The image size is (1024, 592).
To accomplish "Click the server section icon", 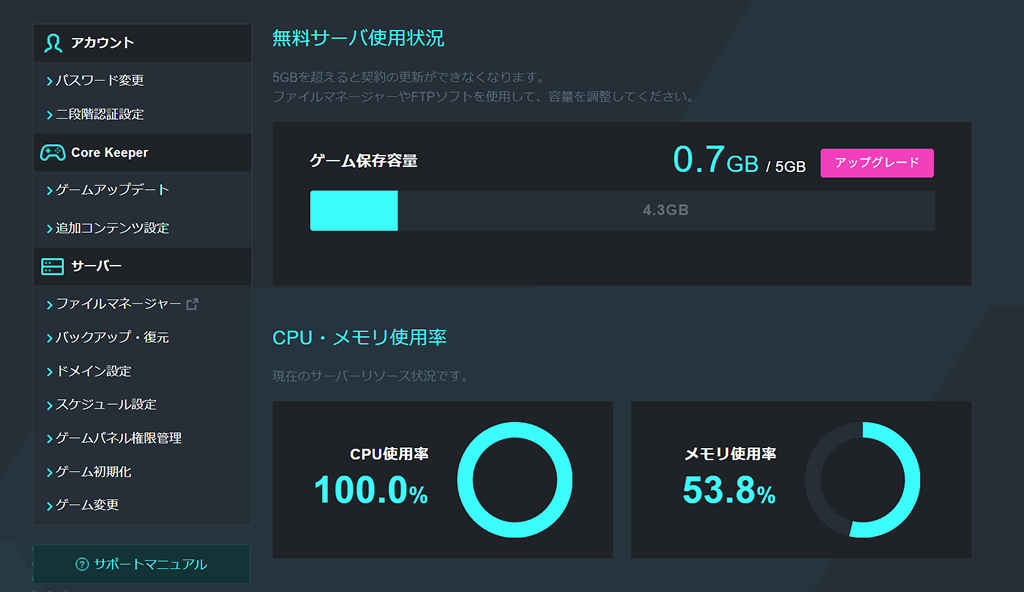I will coord(53,266).
